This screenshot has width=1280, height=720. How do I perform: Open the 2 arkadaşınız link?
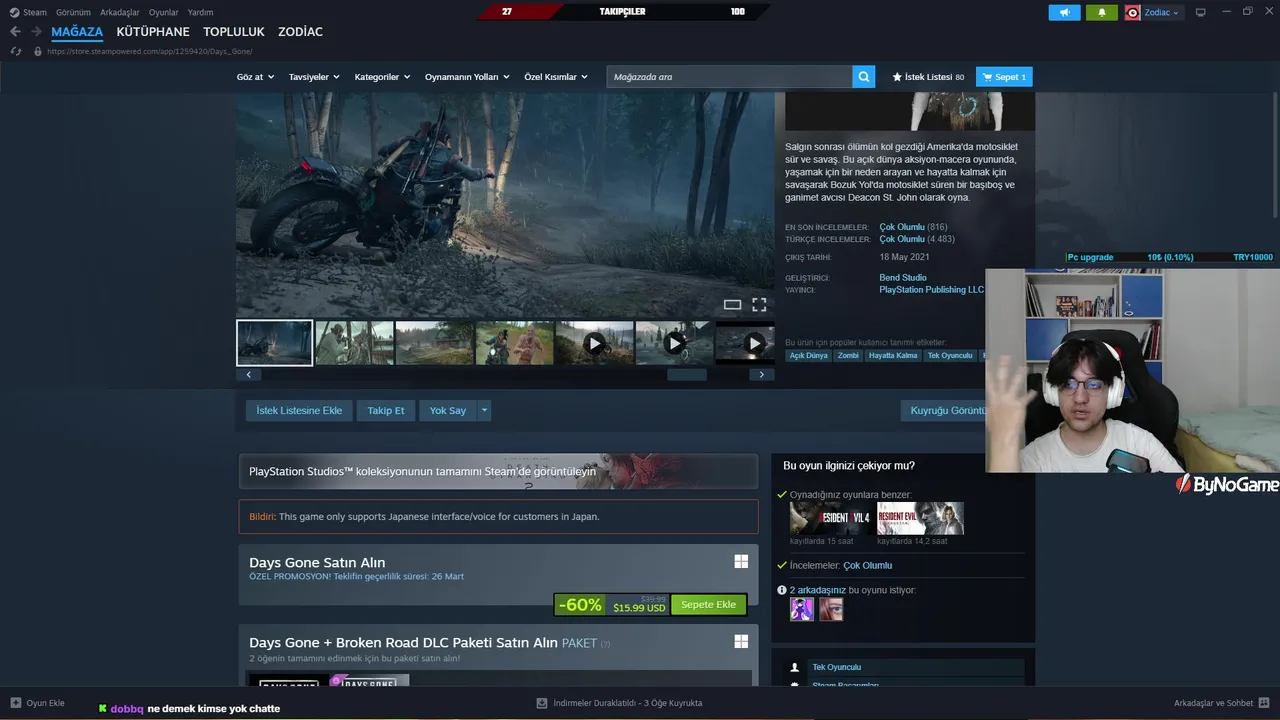point(818,590)
